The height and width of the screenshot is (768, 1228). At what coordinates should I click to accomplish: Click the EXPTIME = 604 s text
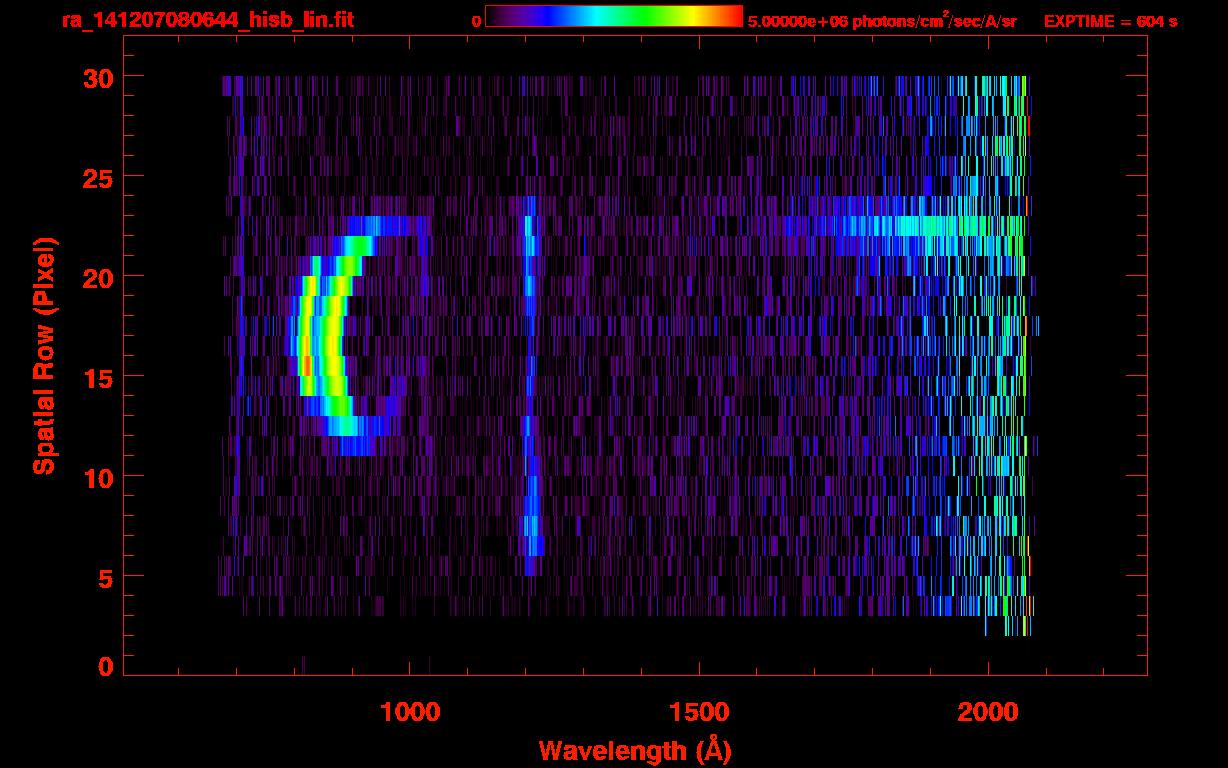[x=1110, y=21]
